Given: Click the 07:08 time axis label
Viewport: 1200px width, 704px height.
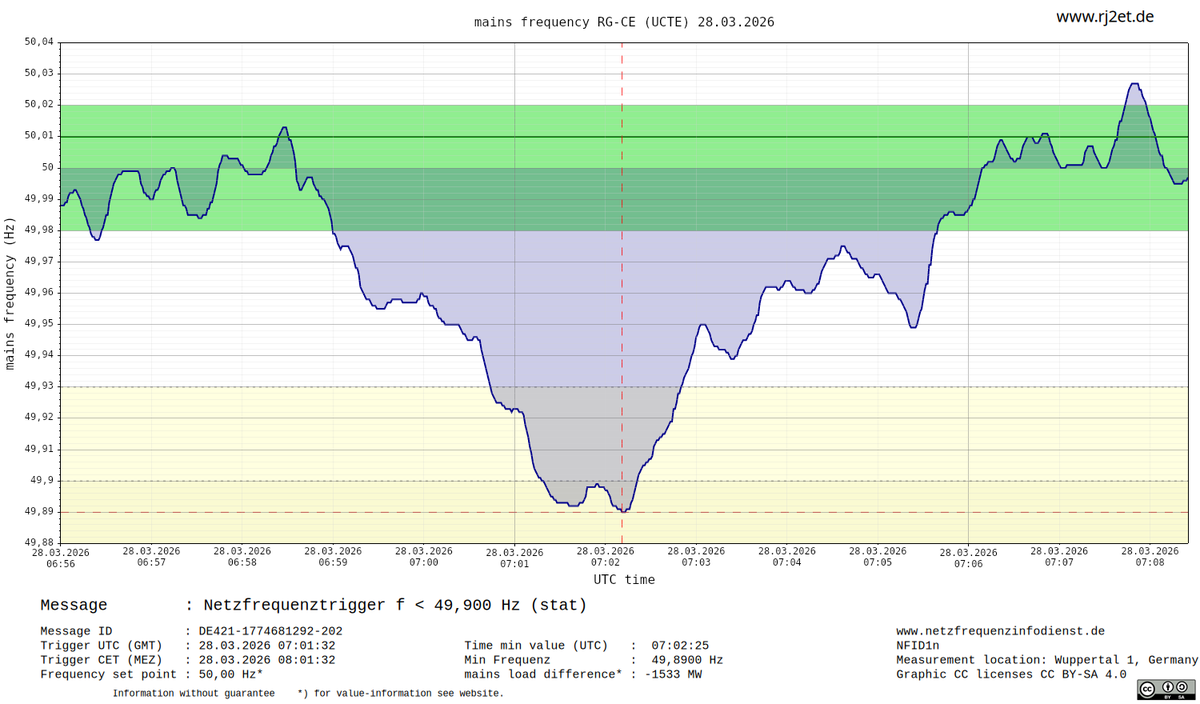Looking at the screenshot, I should 1150,557.
